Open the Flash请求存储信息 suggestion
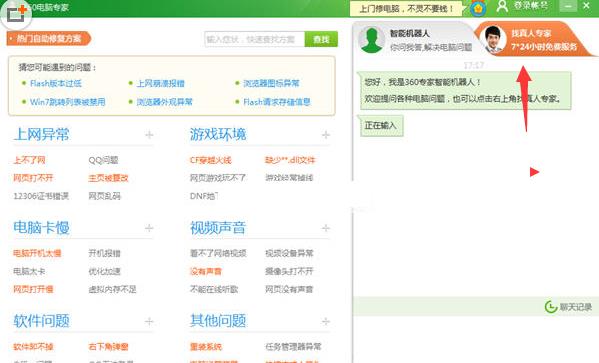Screen dimensions: 599x363 277,102
